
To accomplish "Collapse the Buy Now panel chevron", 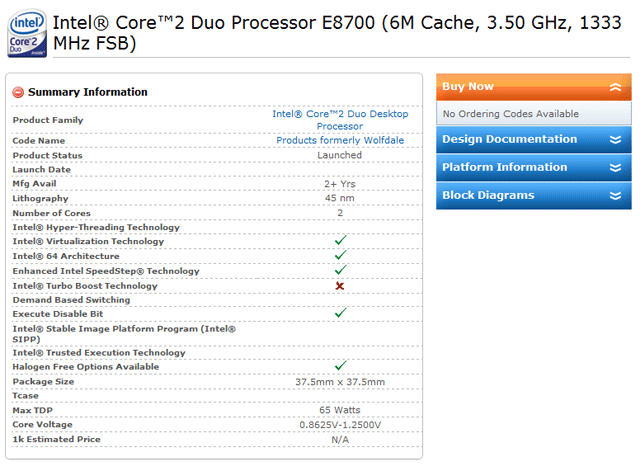I will point(615,87).
